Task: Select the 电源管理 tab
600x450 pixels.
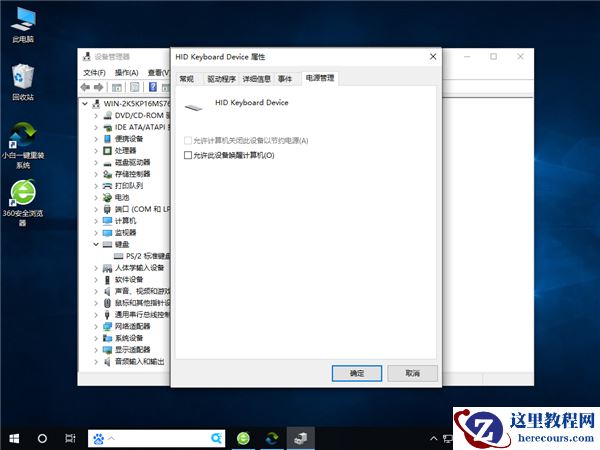Action: tap(320, 78)
